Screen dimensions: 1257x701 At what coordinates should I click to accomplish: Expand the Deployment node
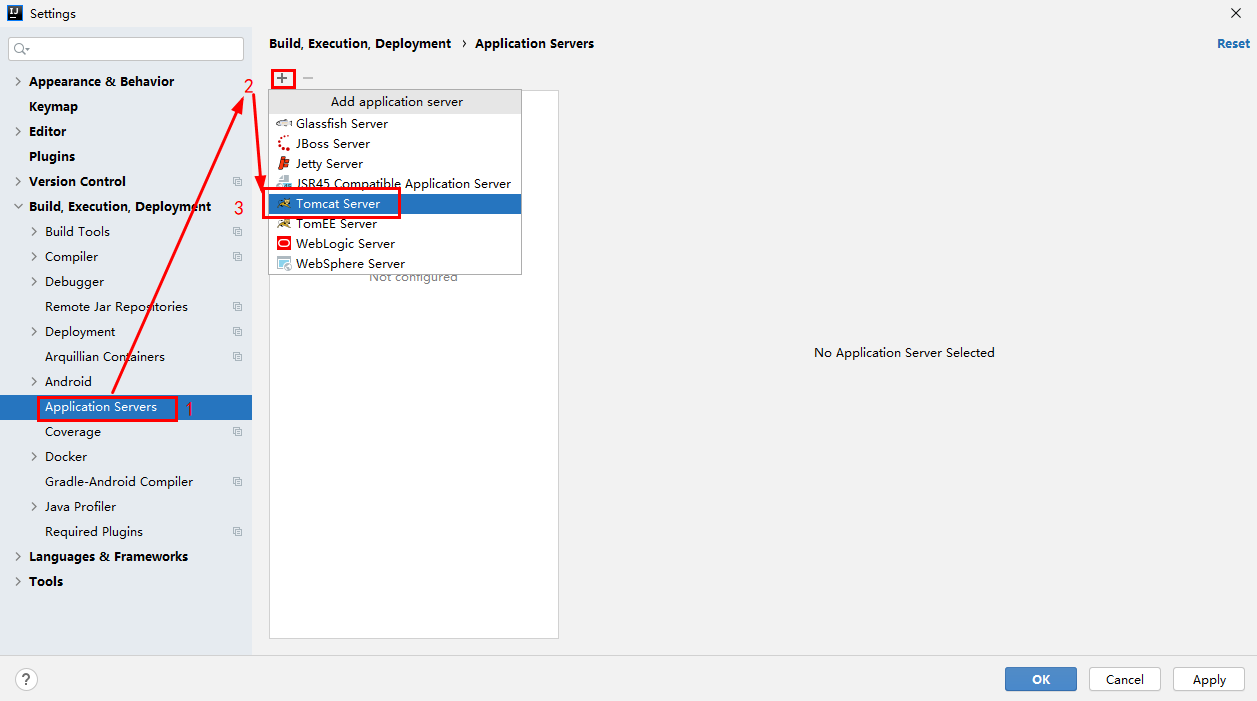[x=34, y=332]
